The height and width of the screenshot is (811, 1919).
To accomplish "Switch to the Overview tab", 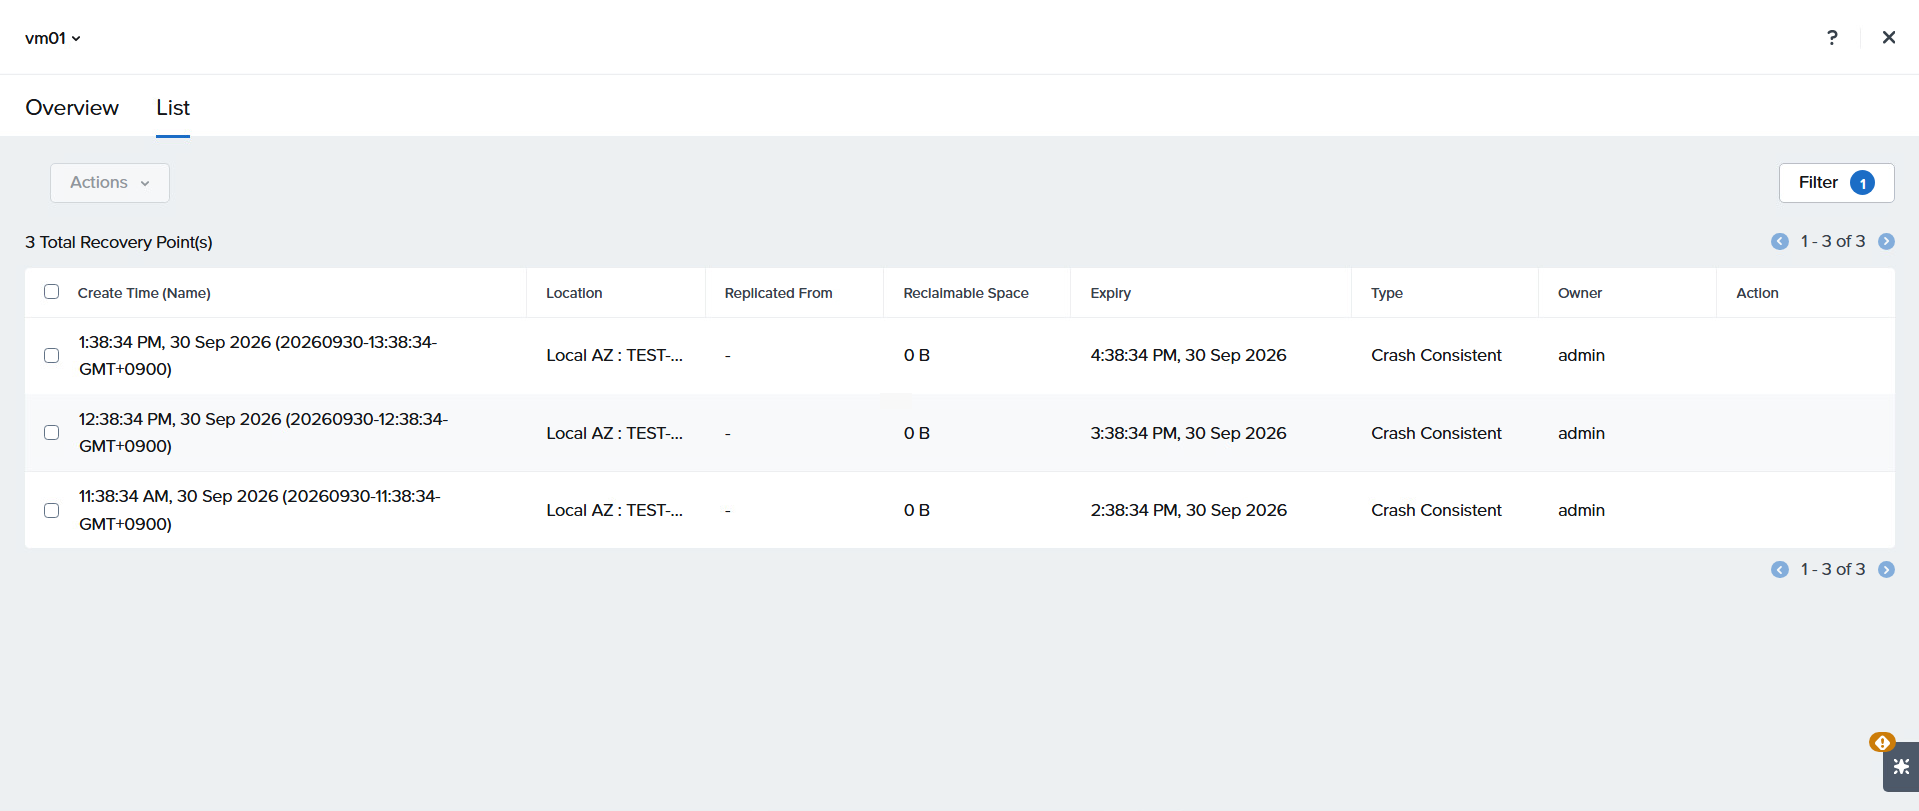I will (72, 107).
